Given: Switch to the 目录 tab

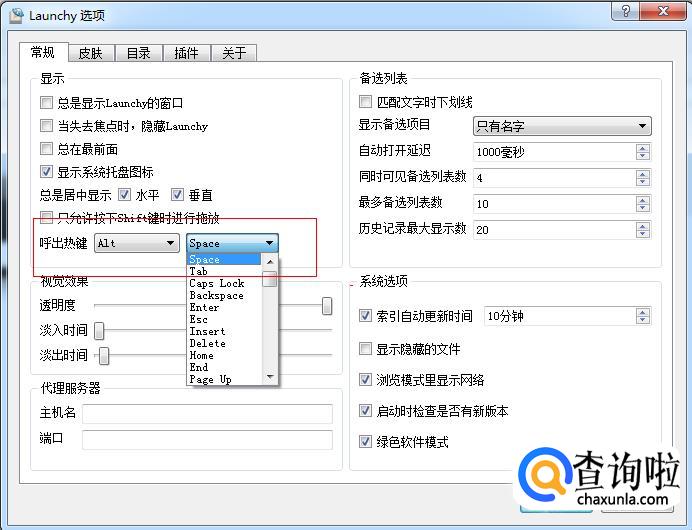Looking at the screenshot, I should (138, 53).
